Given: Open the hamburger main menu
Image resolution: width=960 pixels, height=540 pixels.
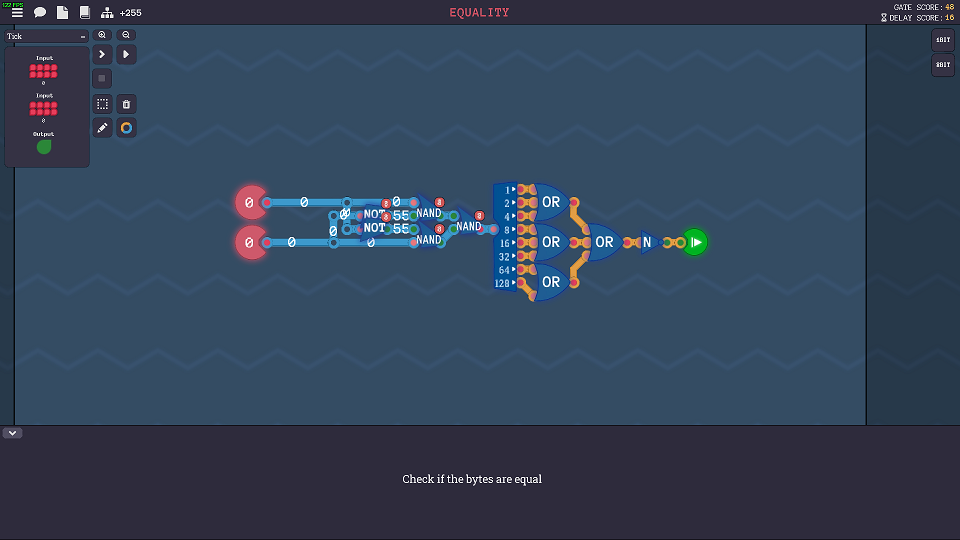Looking at the screenshot, I should click(17, 13).
